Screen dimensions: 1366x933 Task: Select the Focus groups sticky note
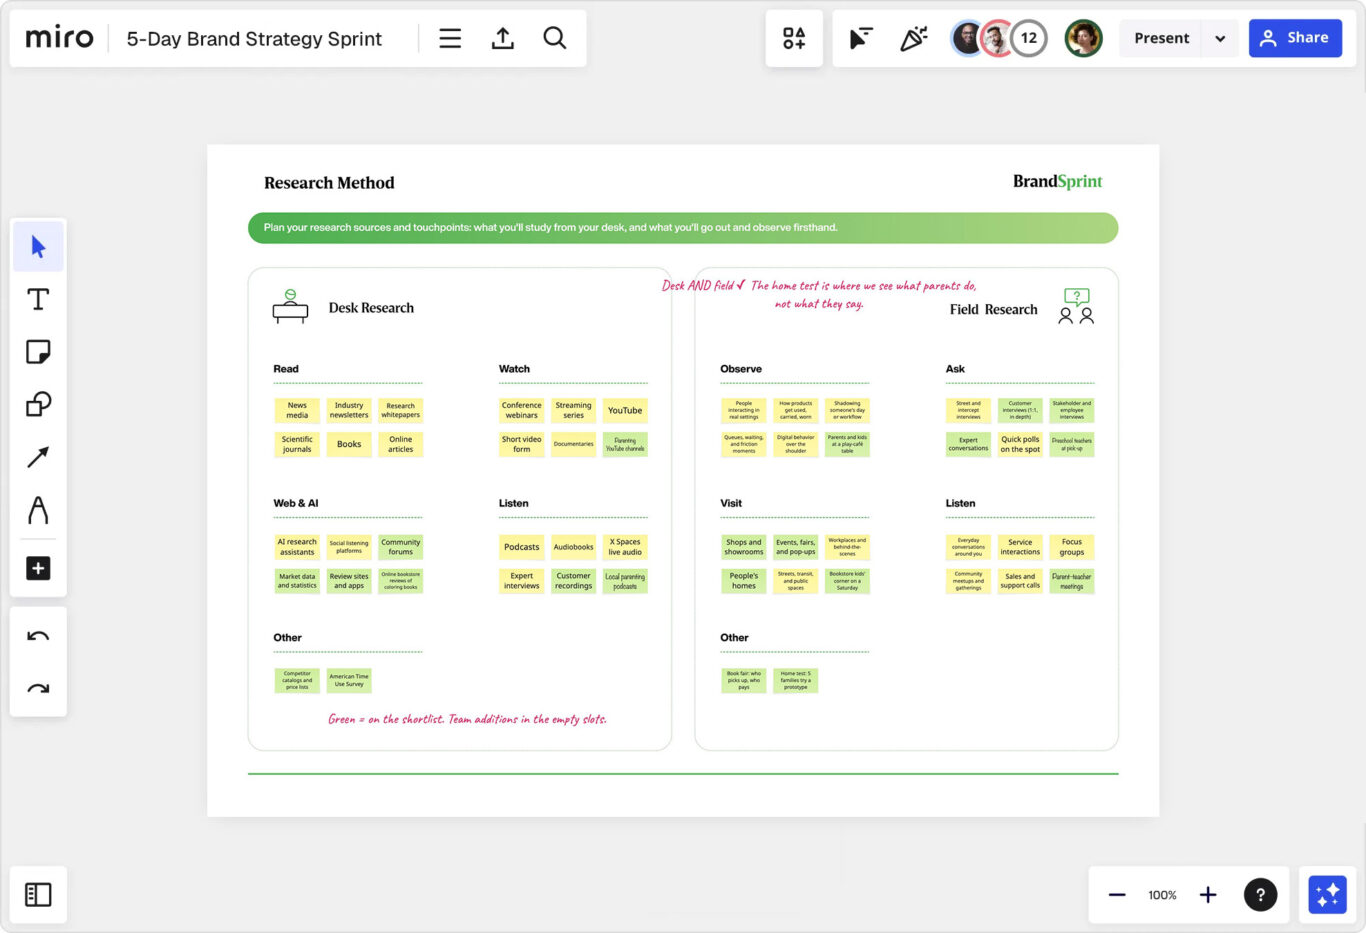coord(1072,547)
